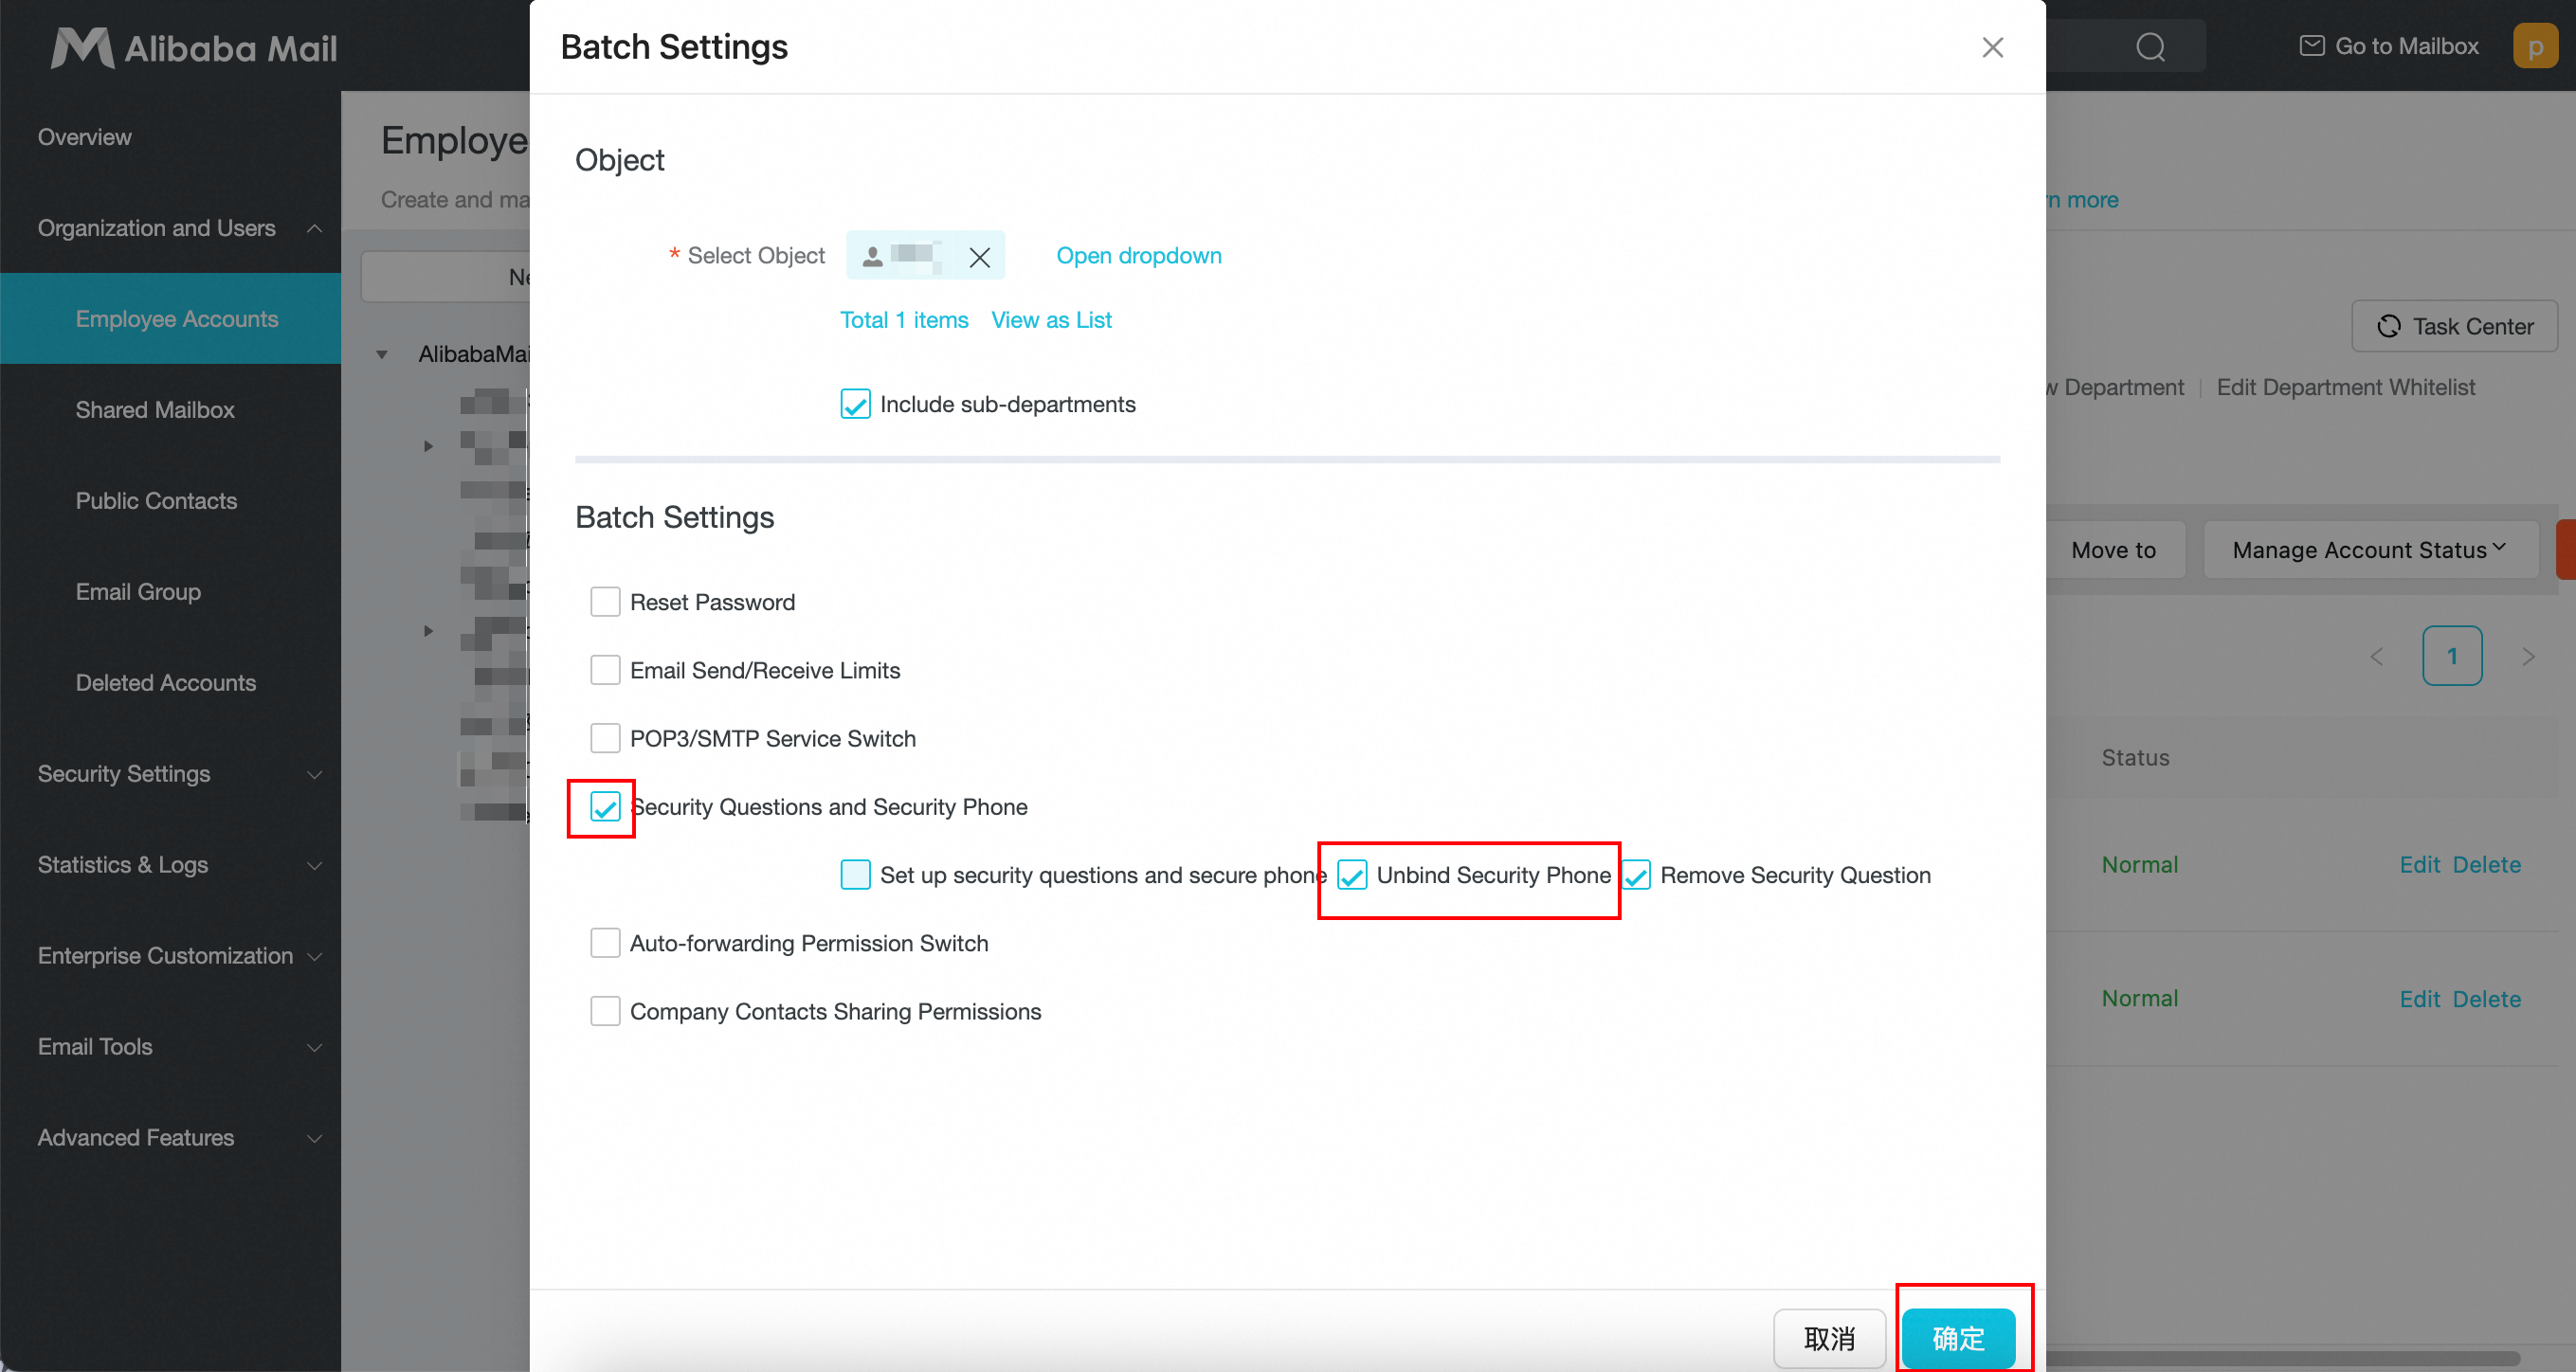The image size is (2576, 1372).
Task: Check Company Contacts Sharing Permissions
Action: 605,1011
